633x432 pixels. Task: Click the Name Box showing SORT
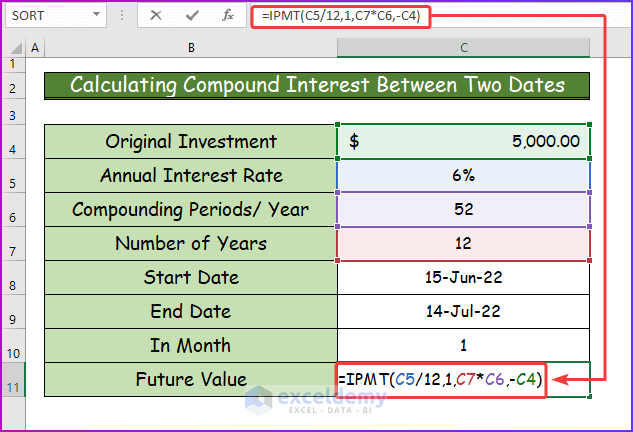click(x=56, y=15)
